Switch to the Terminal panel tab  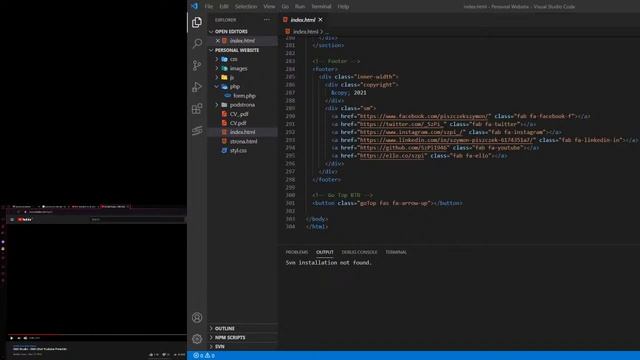pyautogui.click(x=396, y=252)
